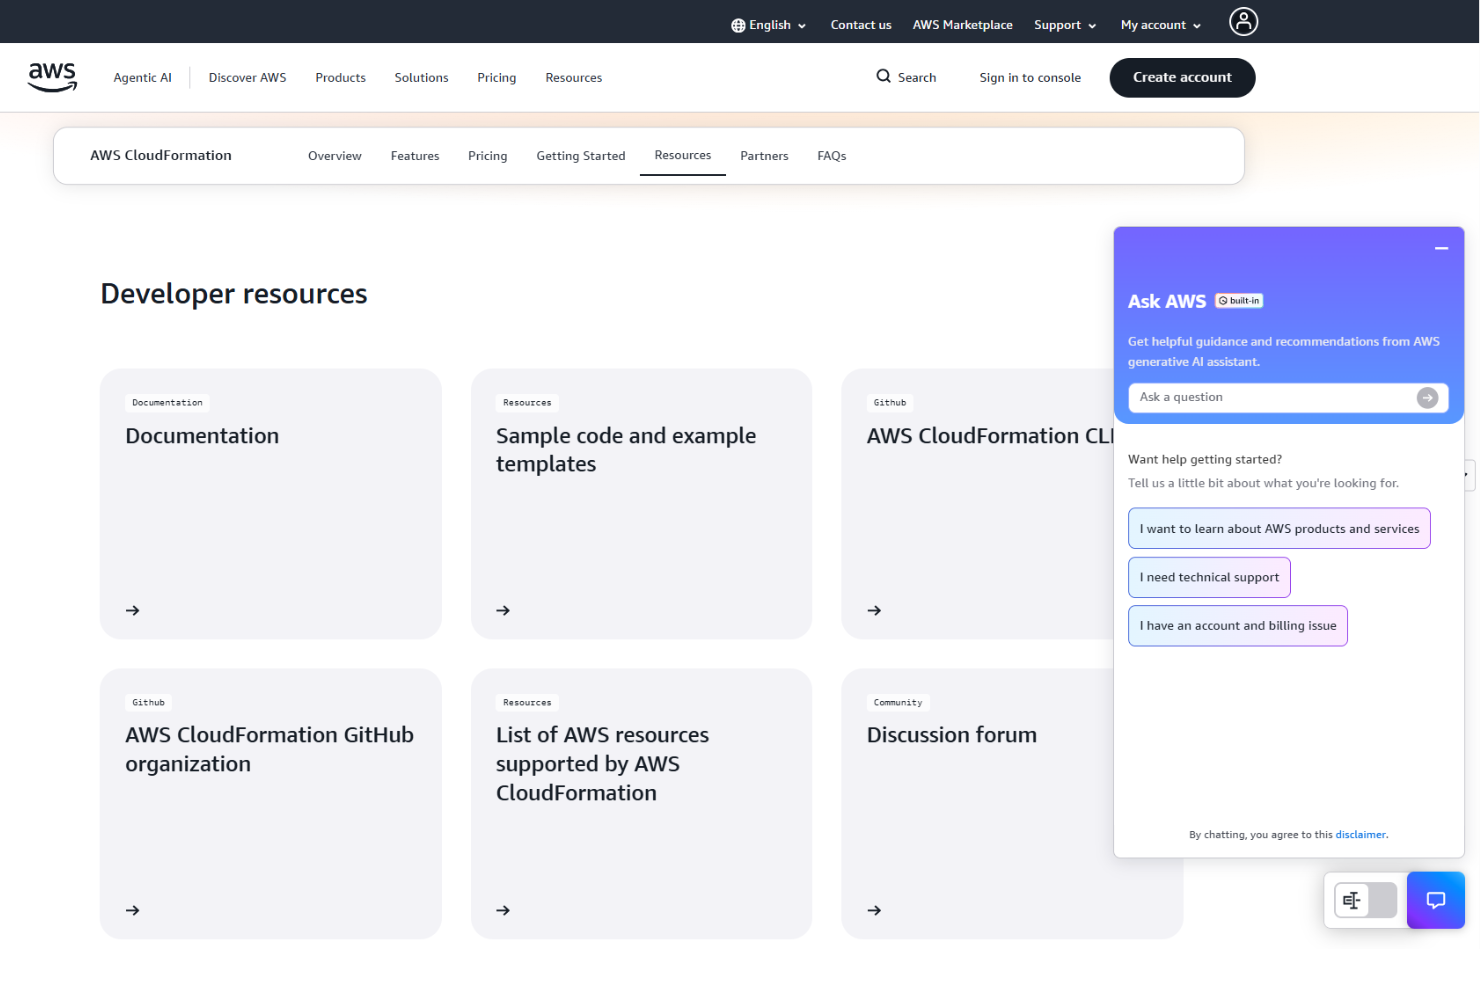Open Resources in main navigation
Image resolution: width=1480 pixels, height=987 pixels.
[x=573, y=77]
